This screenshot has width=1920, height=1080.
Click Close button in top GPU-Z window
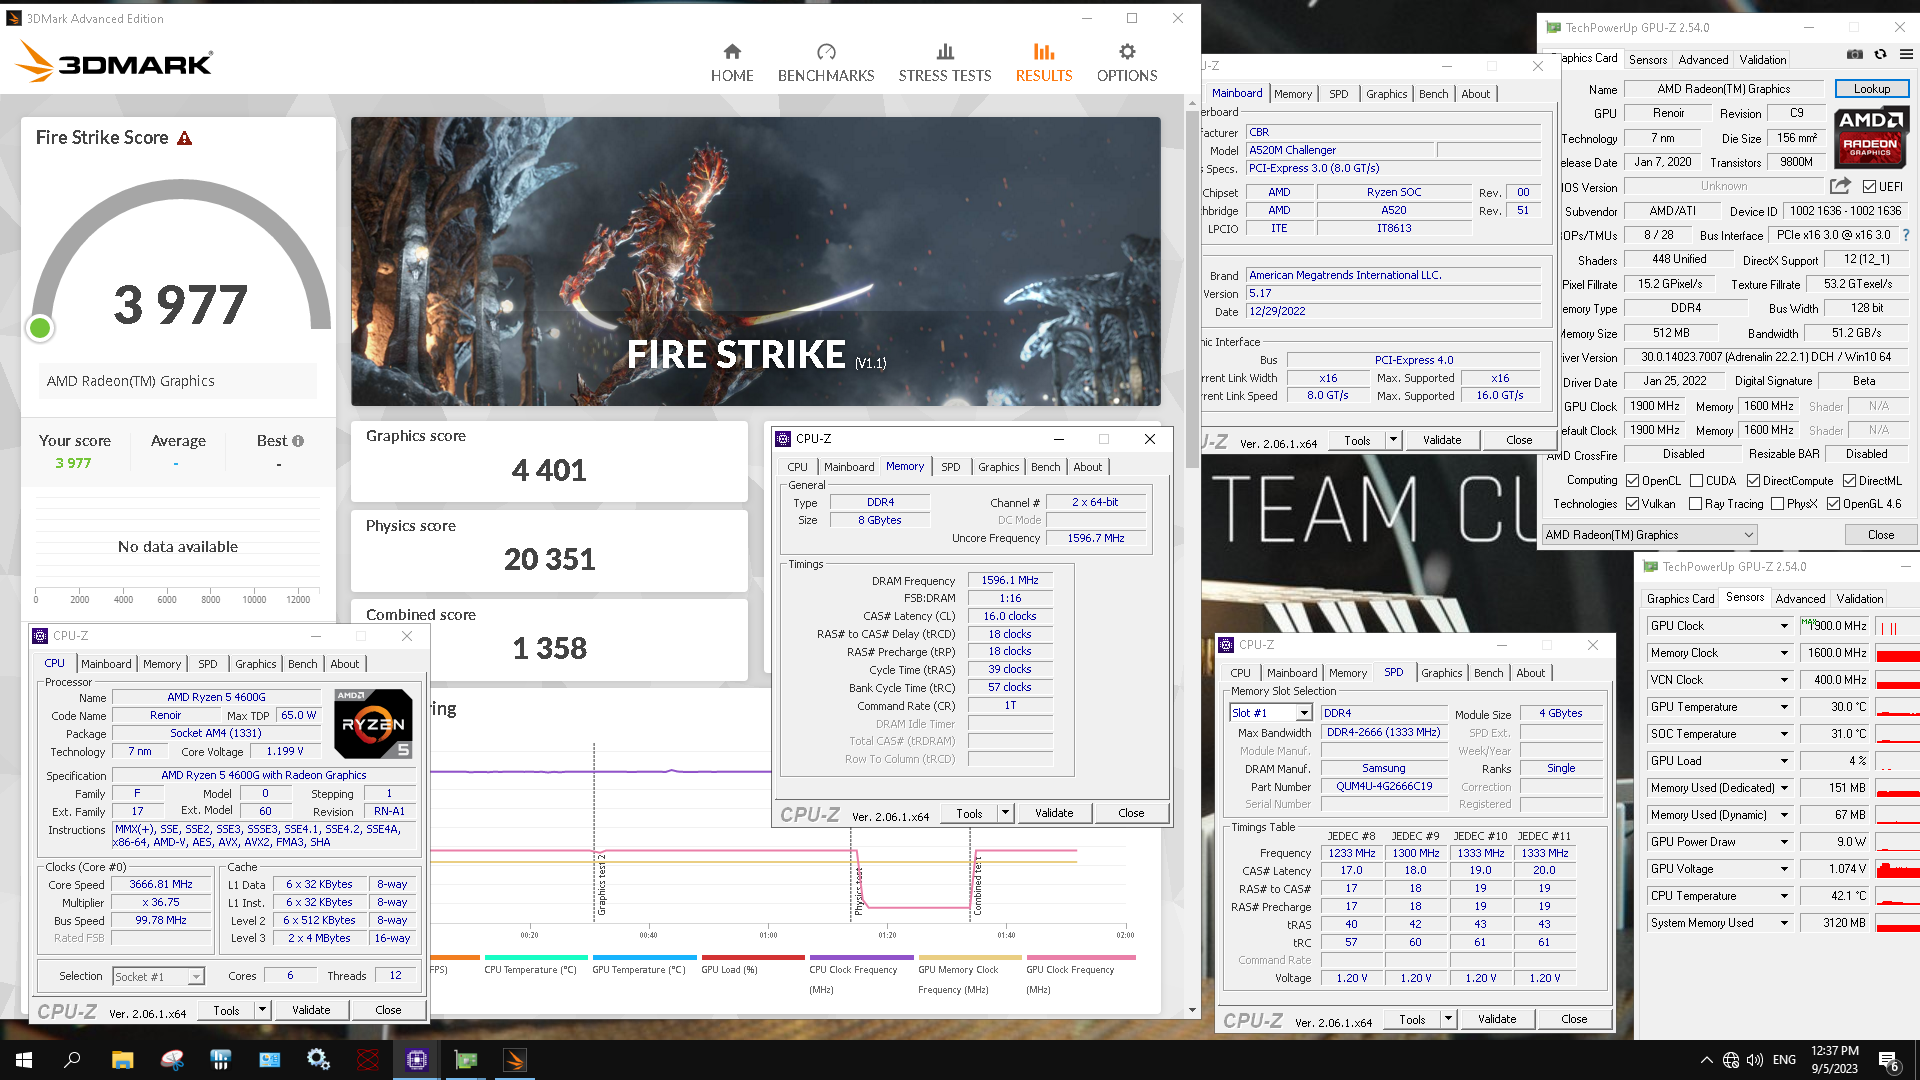click(x=1880, y=535)
